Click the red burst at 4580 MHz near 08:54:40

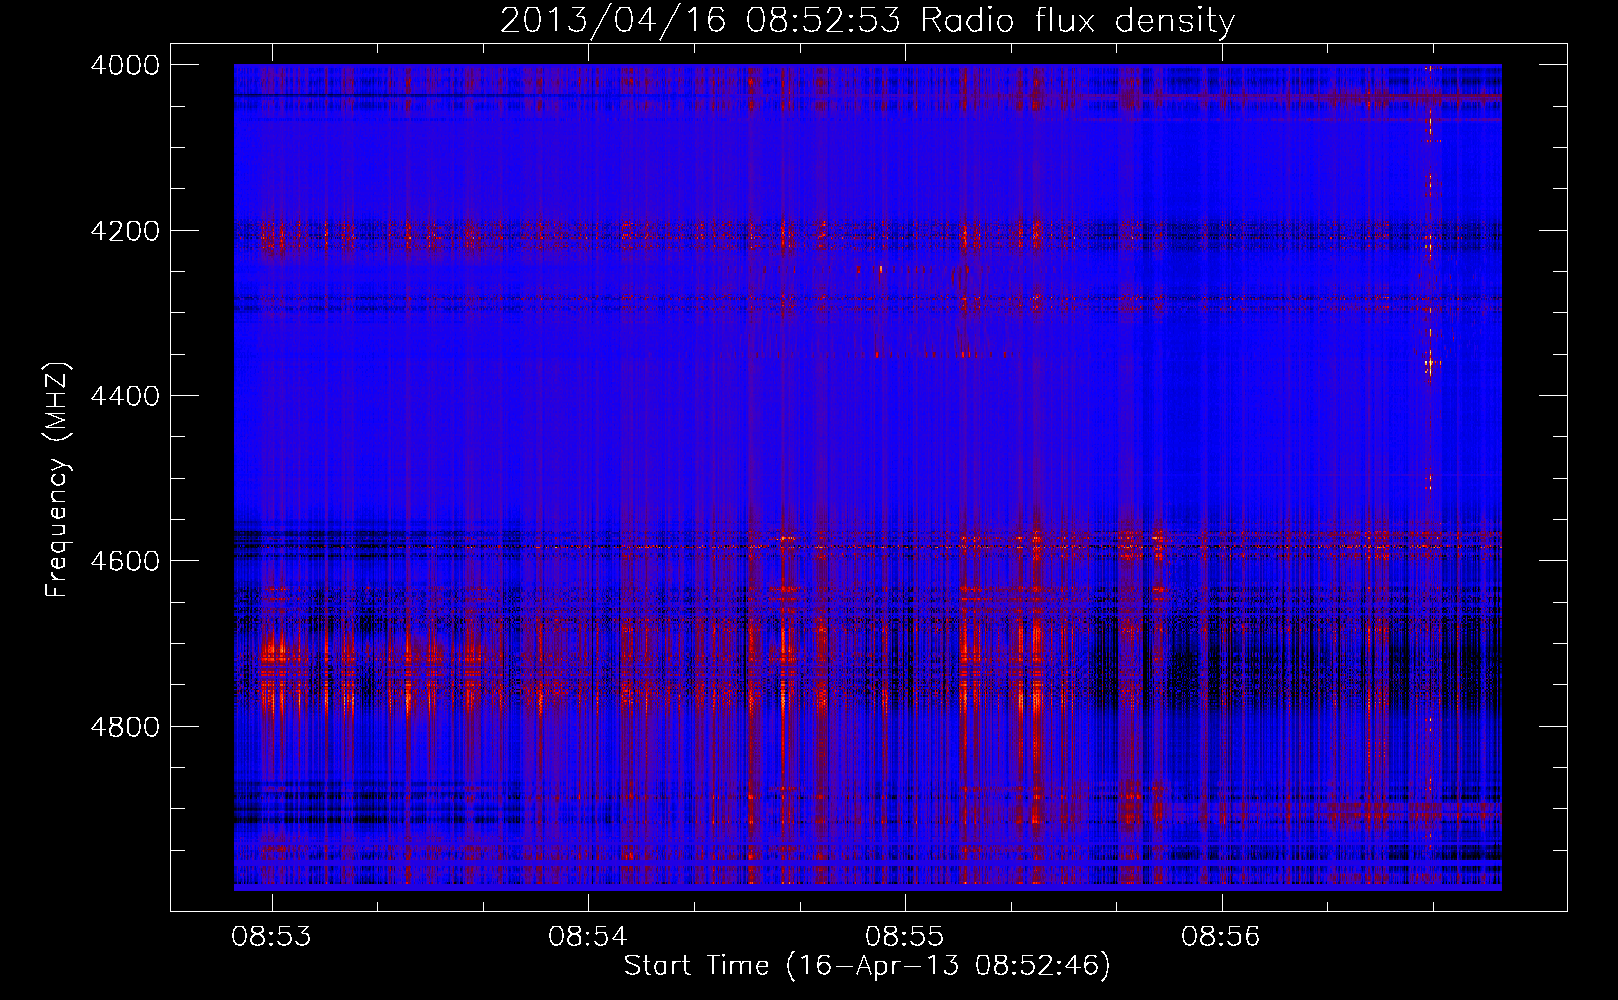pos(786,540)
